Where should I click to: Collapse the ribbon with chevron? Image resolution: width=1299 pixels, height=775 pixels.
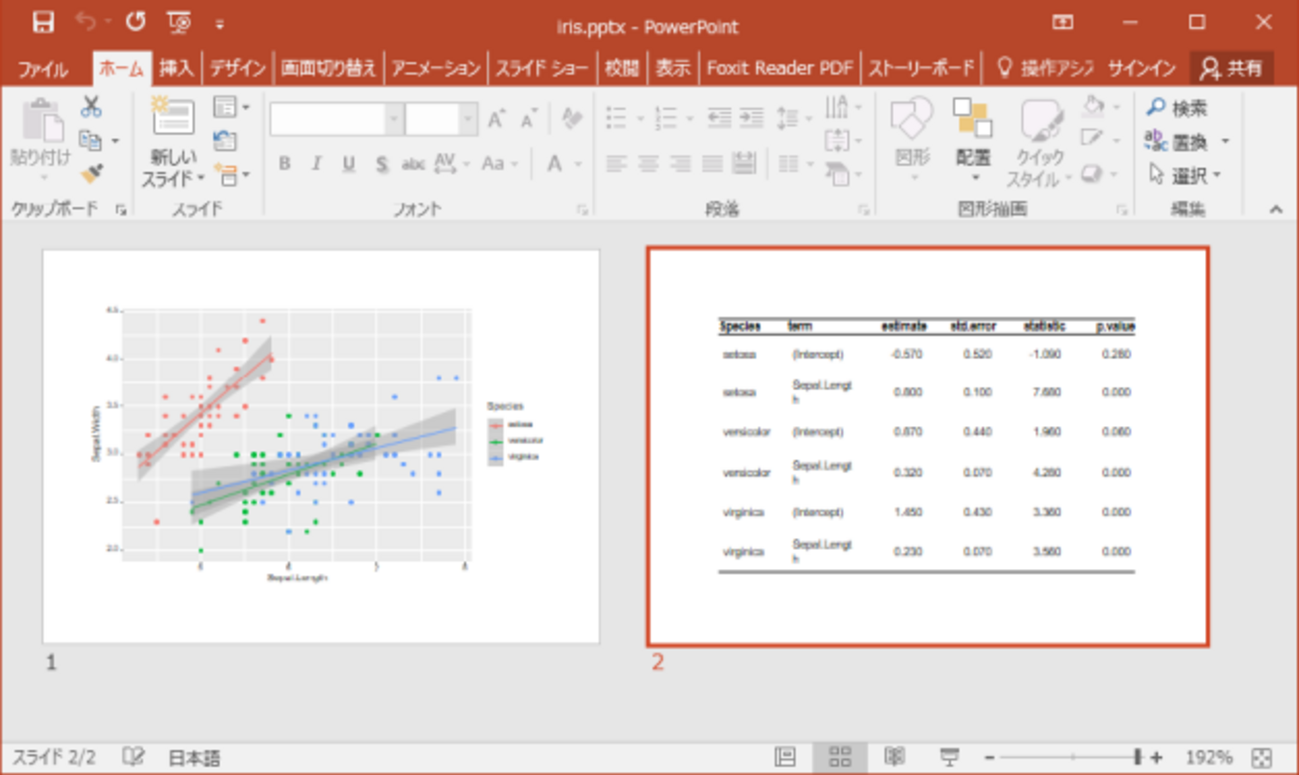coord(1276,209)
